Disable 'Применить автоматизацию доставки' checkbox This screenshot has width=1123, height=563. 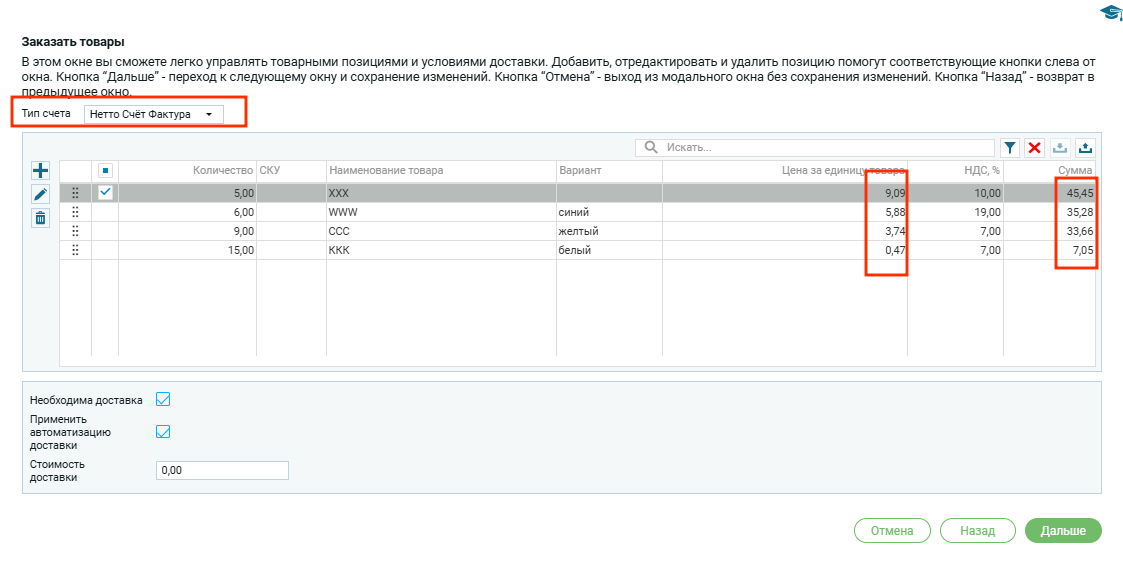(x=163, y=432)
